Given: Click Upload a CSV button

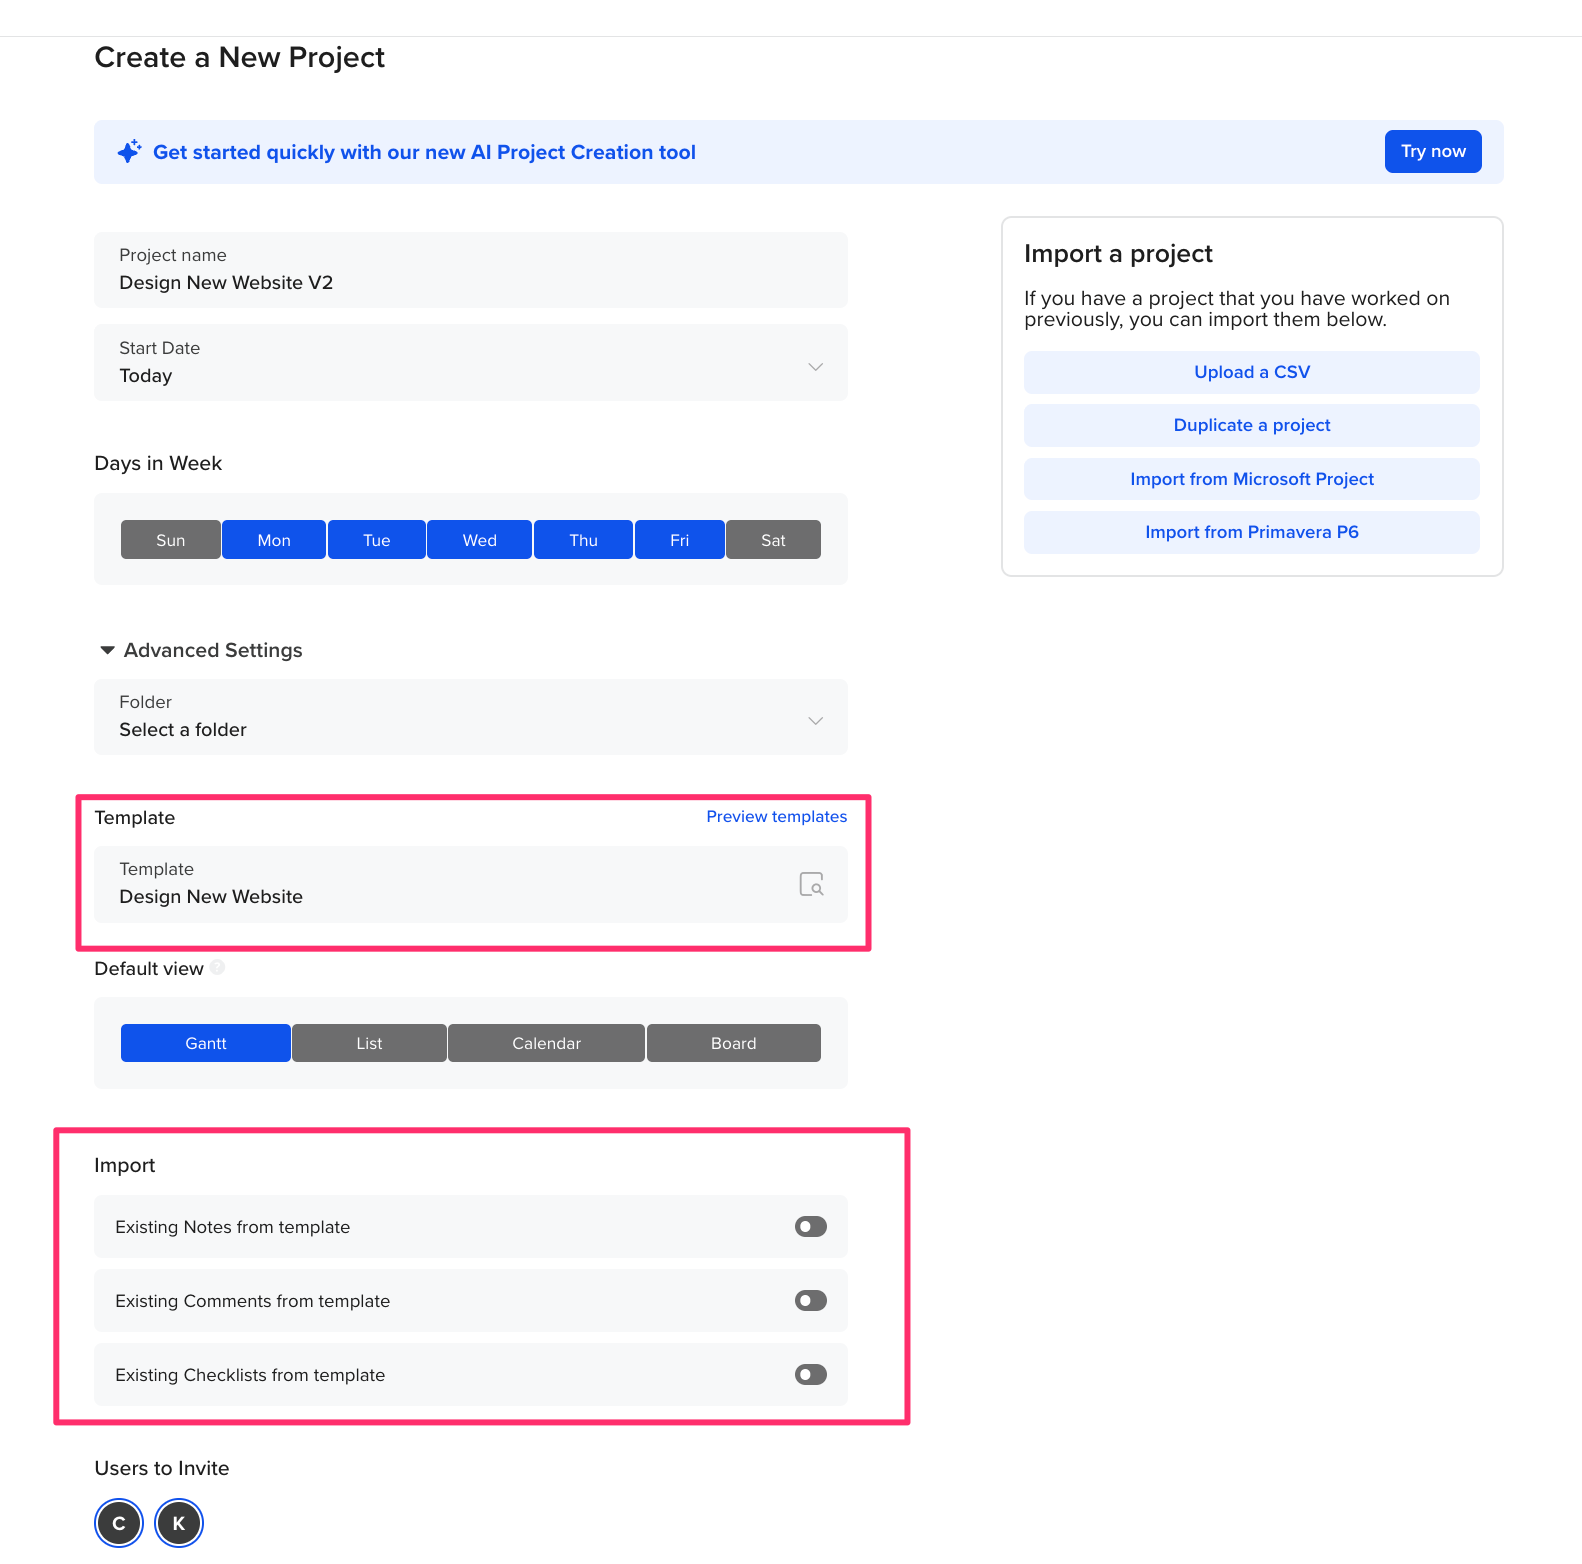Looking at the screenshot, I should [x=1252, y=372].
